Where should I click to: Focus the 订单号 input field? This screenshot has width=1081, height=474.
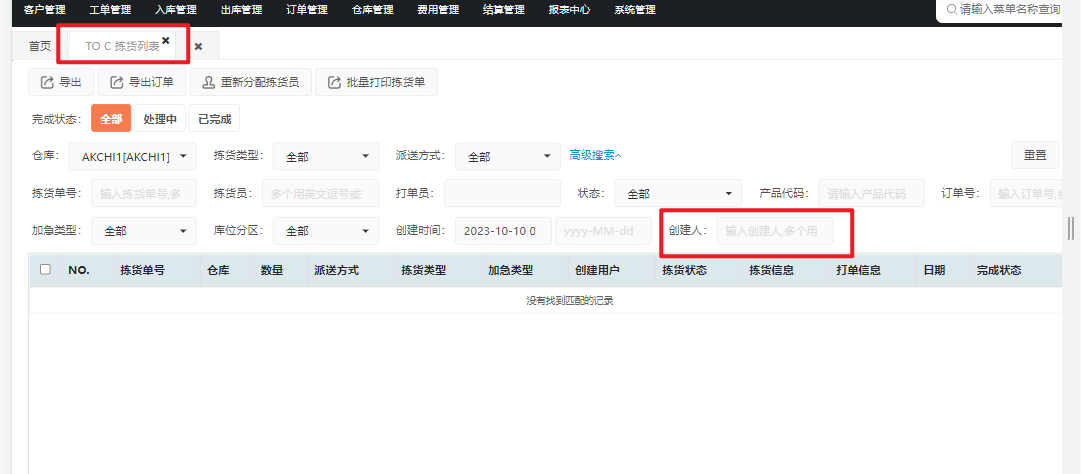pos(1026,194)
